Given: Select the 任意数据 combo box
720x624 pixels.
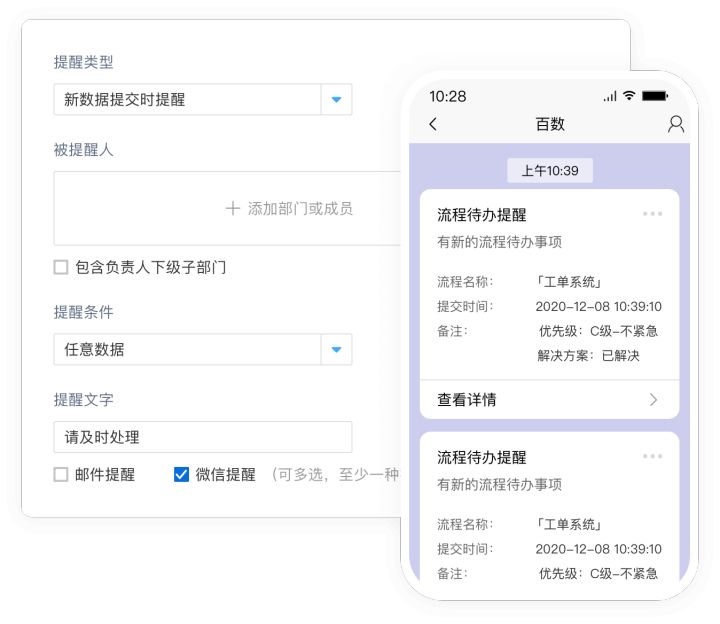Looking at the screenshot, I should point(203,349).
